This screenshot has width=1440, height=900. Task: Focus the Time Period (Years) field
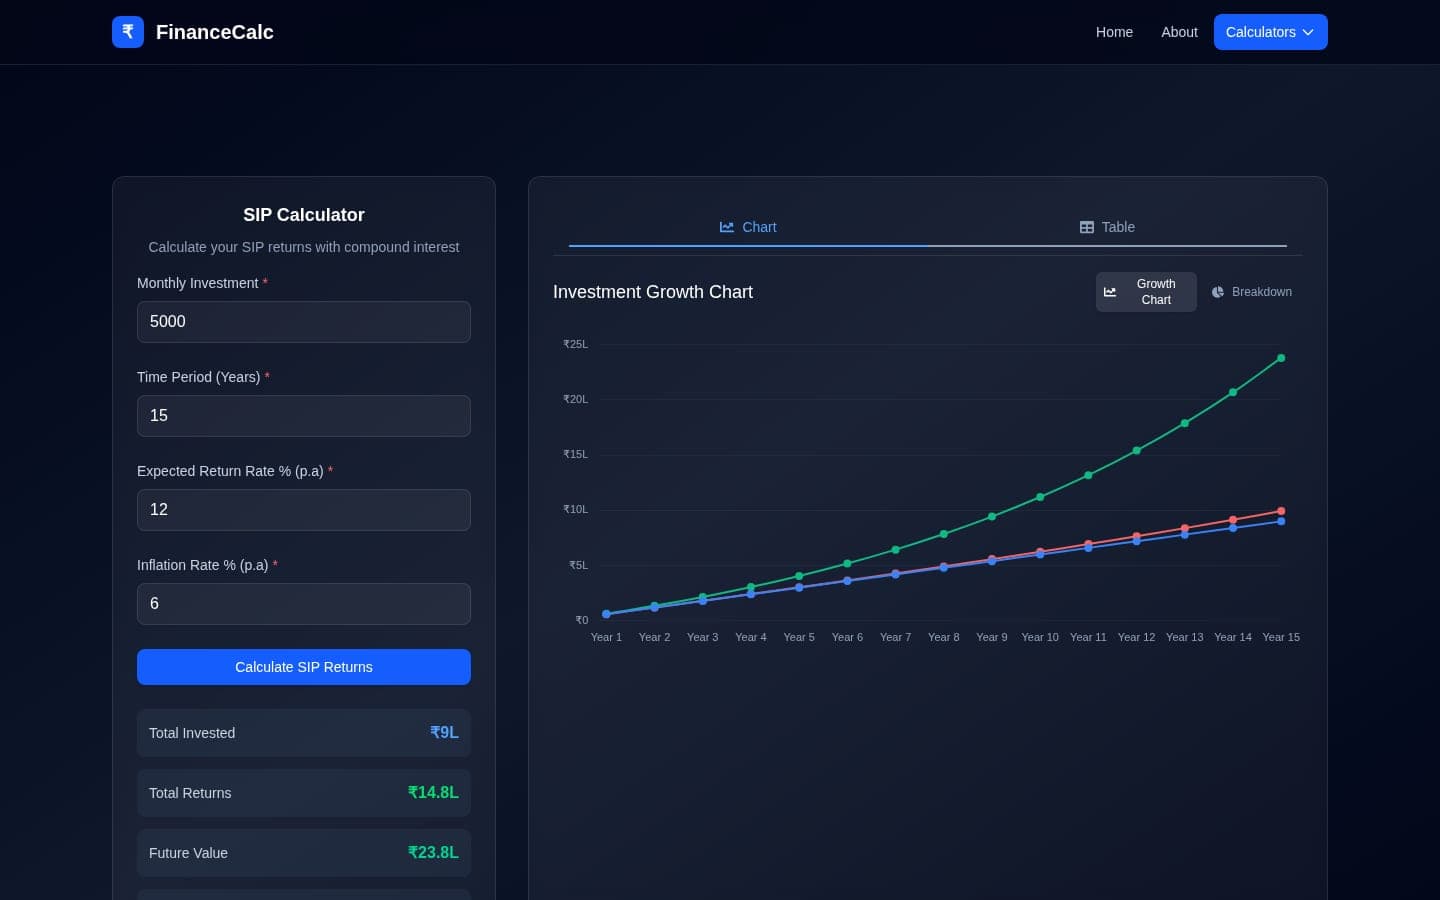coord(304,416)
